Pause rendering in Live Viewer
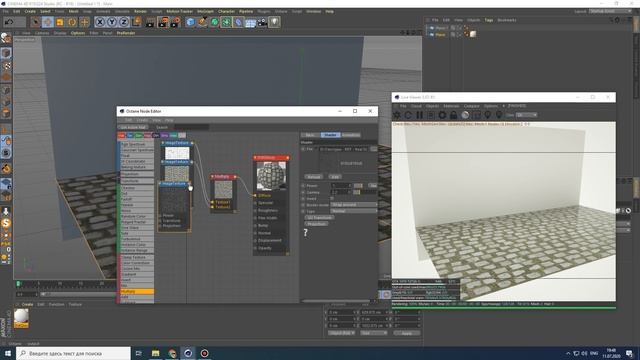 419,115
